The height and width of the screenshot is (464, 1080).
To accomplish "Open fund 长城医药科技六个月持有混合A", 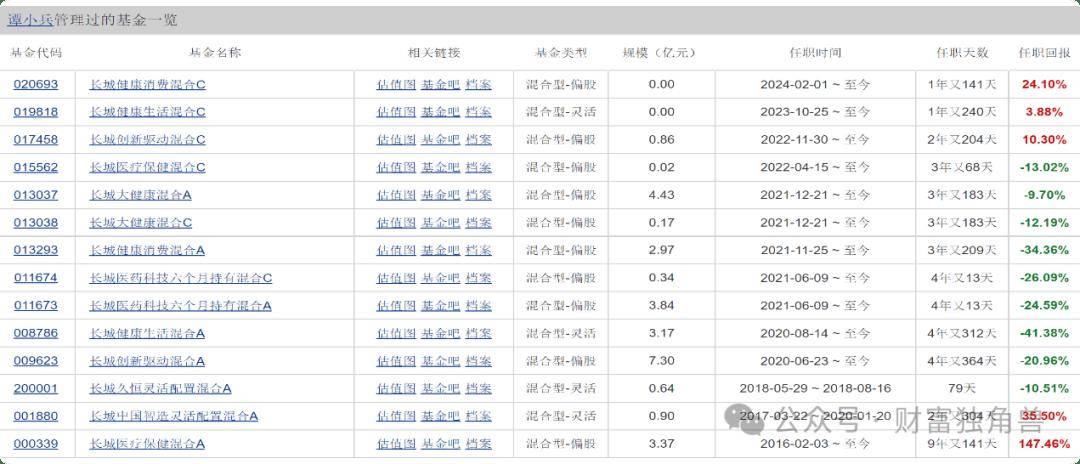I will coord(180,306).
